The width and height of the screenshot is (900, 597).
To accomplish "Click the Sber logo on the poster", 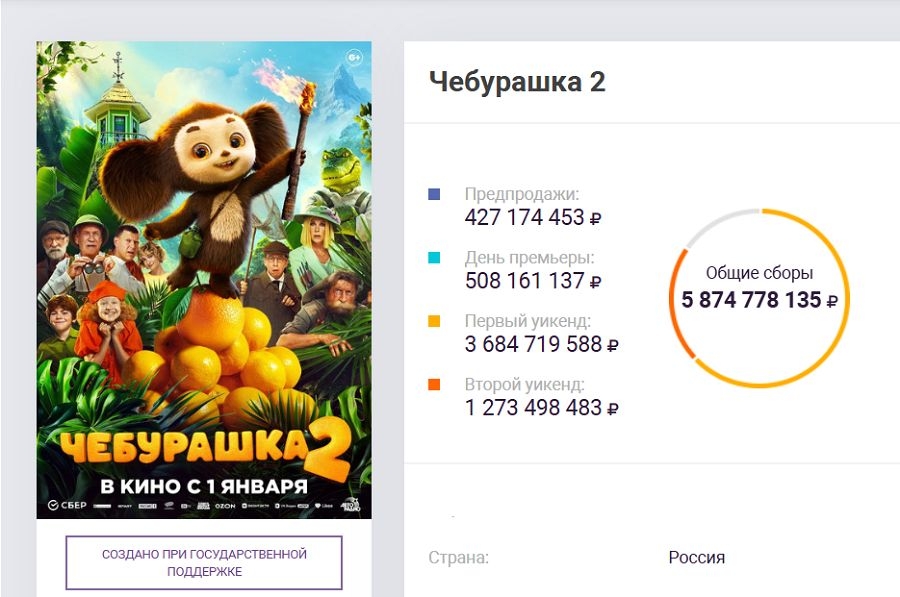I will 66,505.
